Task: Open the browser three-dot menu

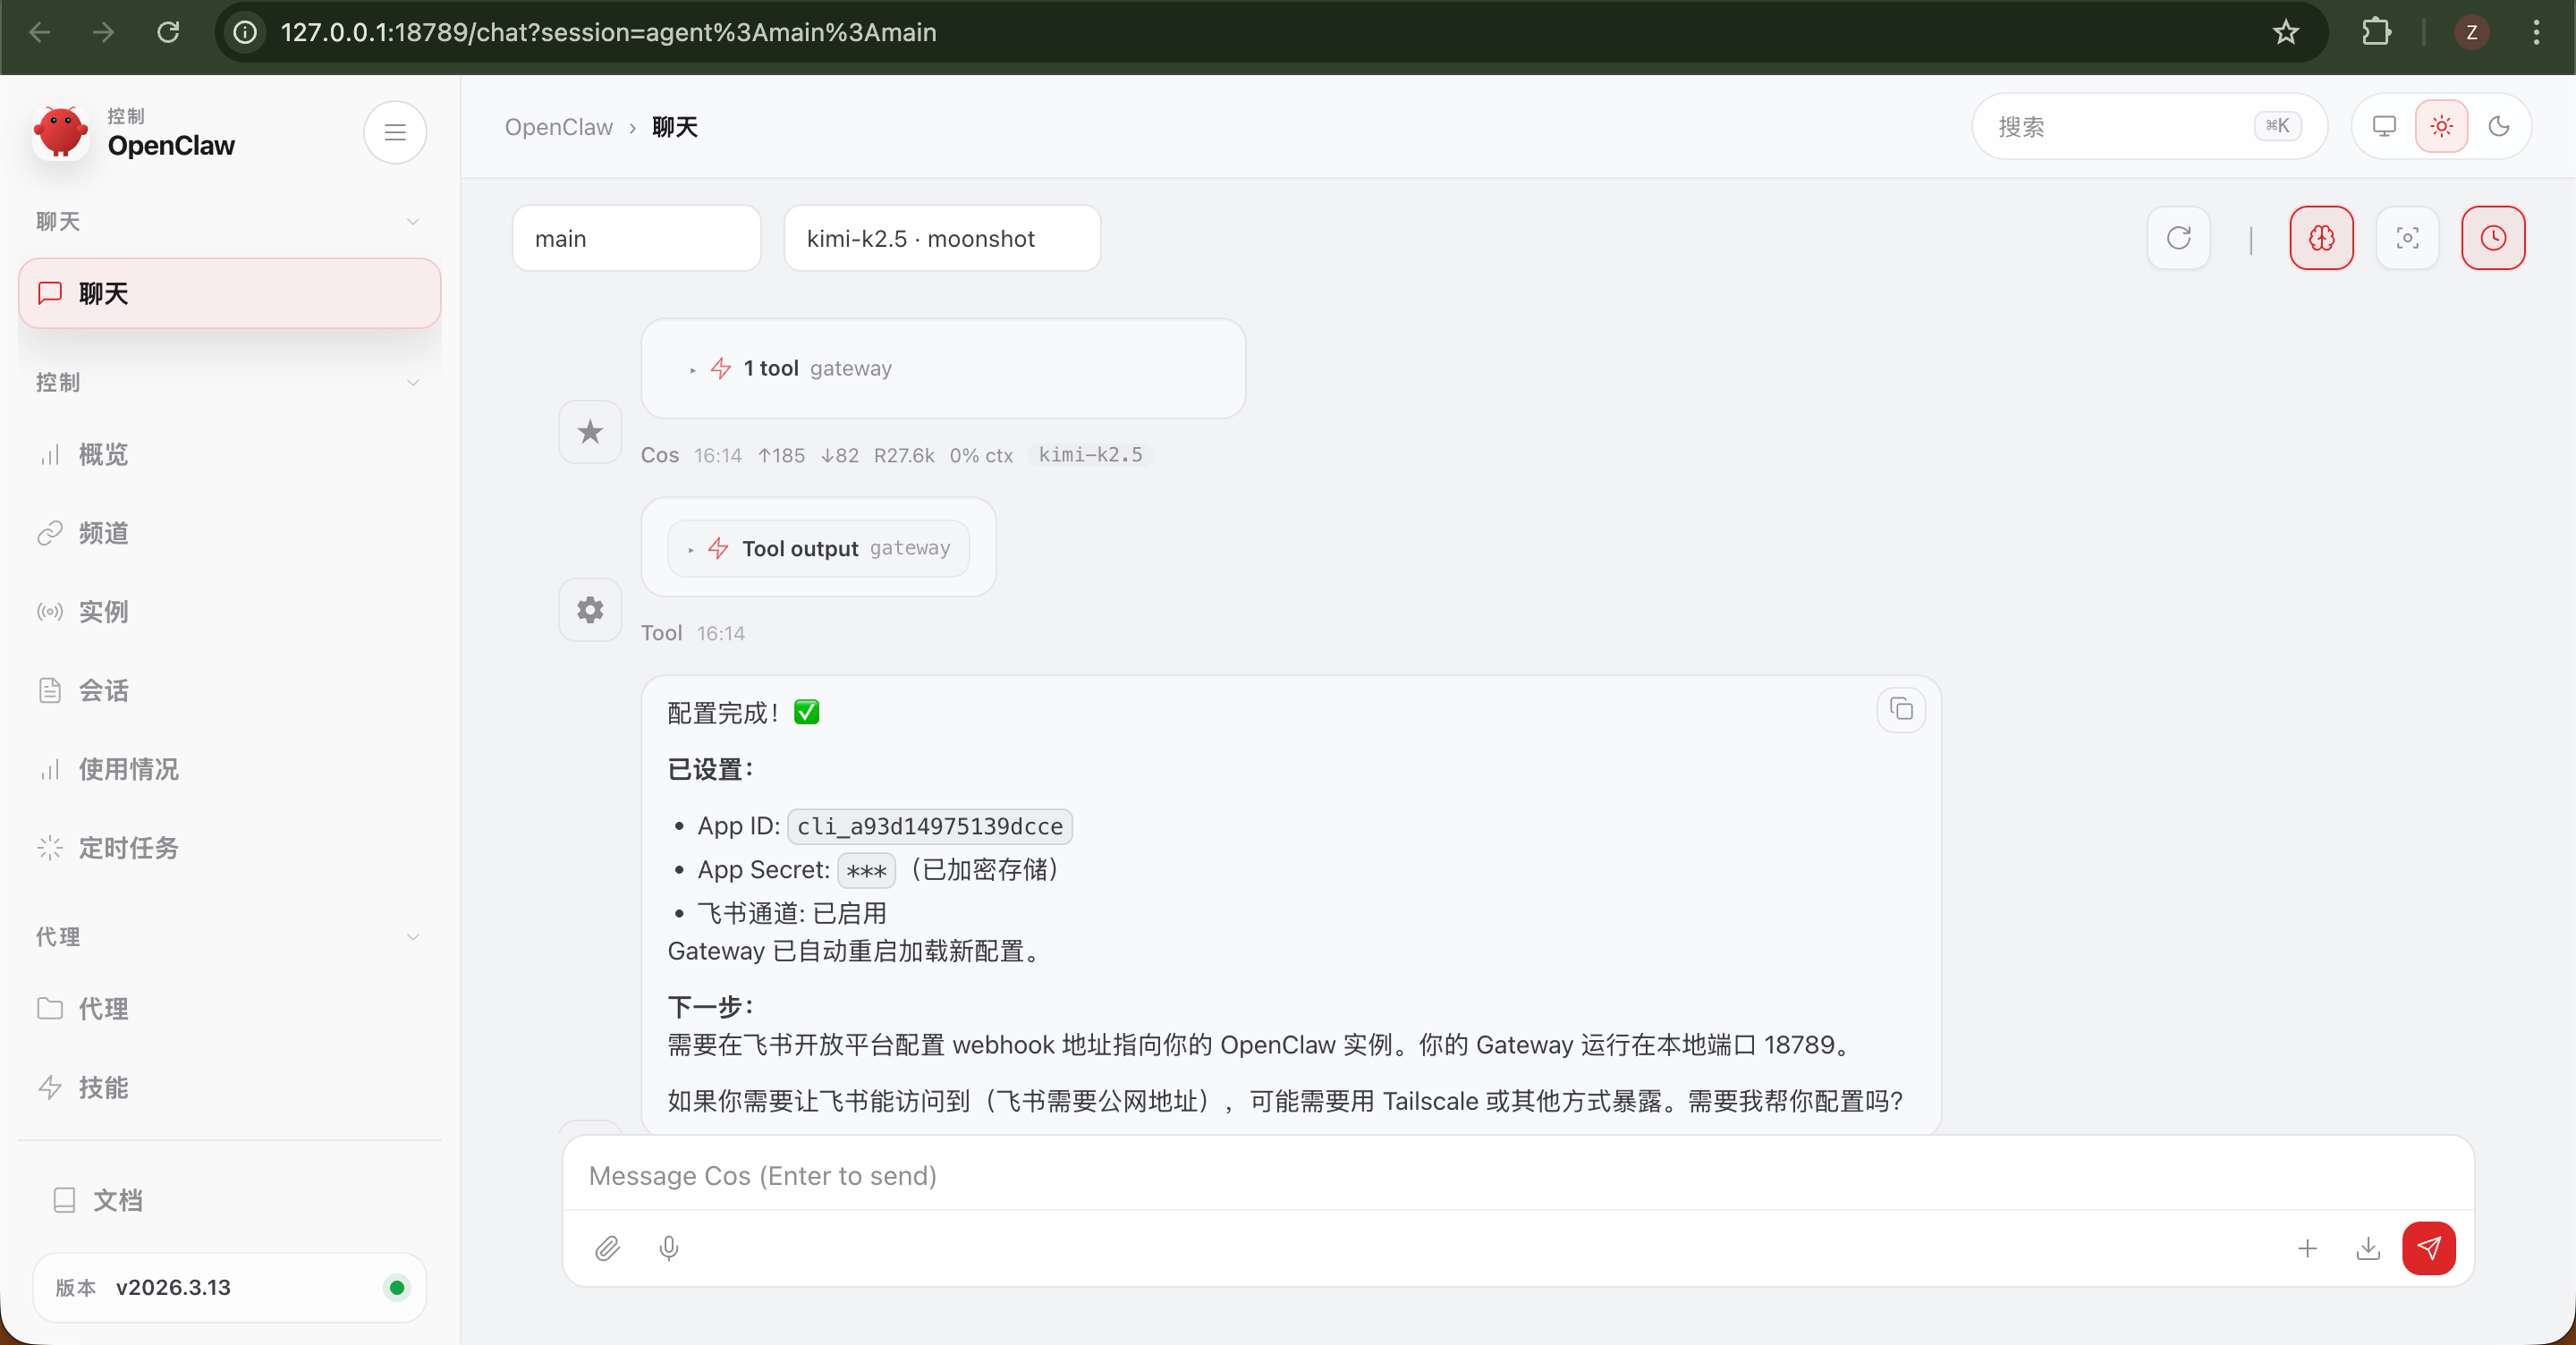Action: [x=2536, y=32]
